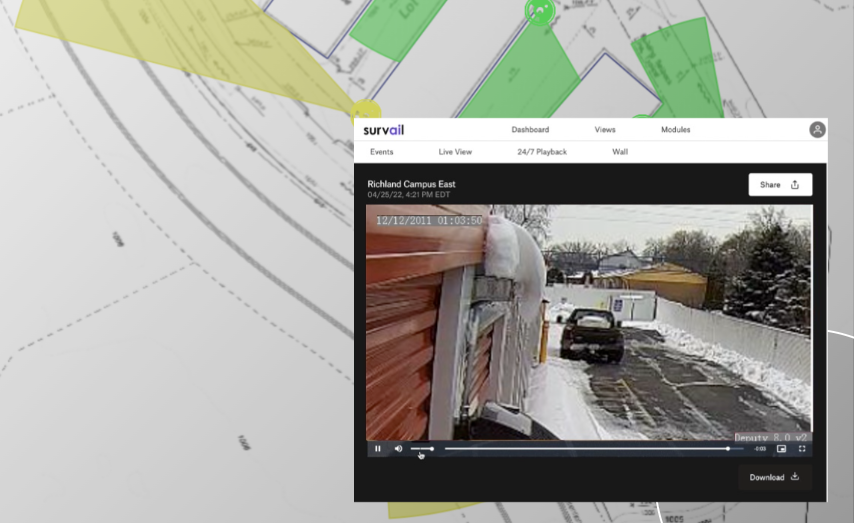Mute the video with speaker icon
This screenshot has height=523, width=854.
click(398, 449)
